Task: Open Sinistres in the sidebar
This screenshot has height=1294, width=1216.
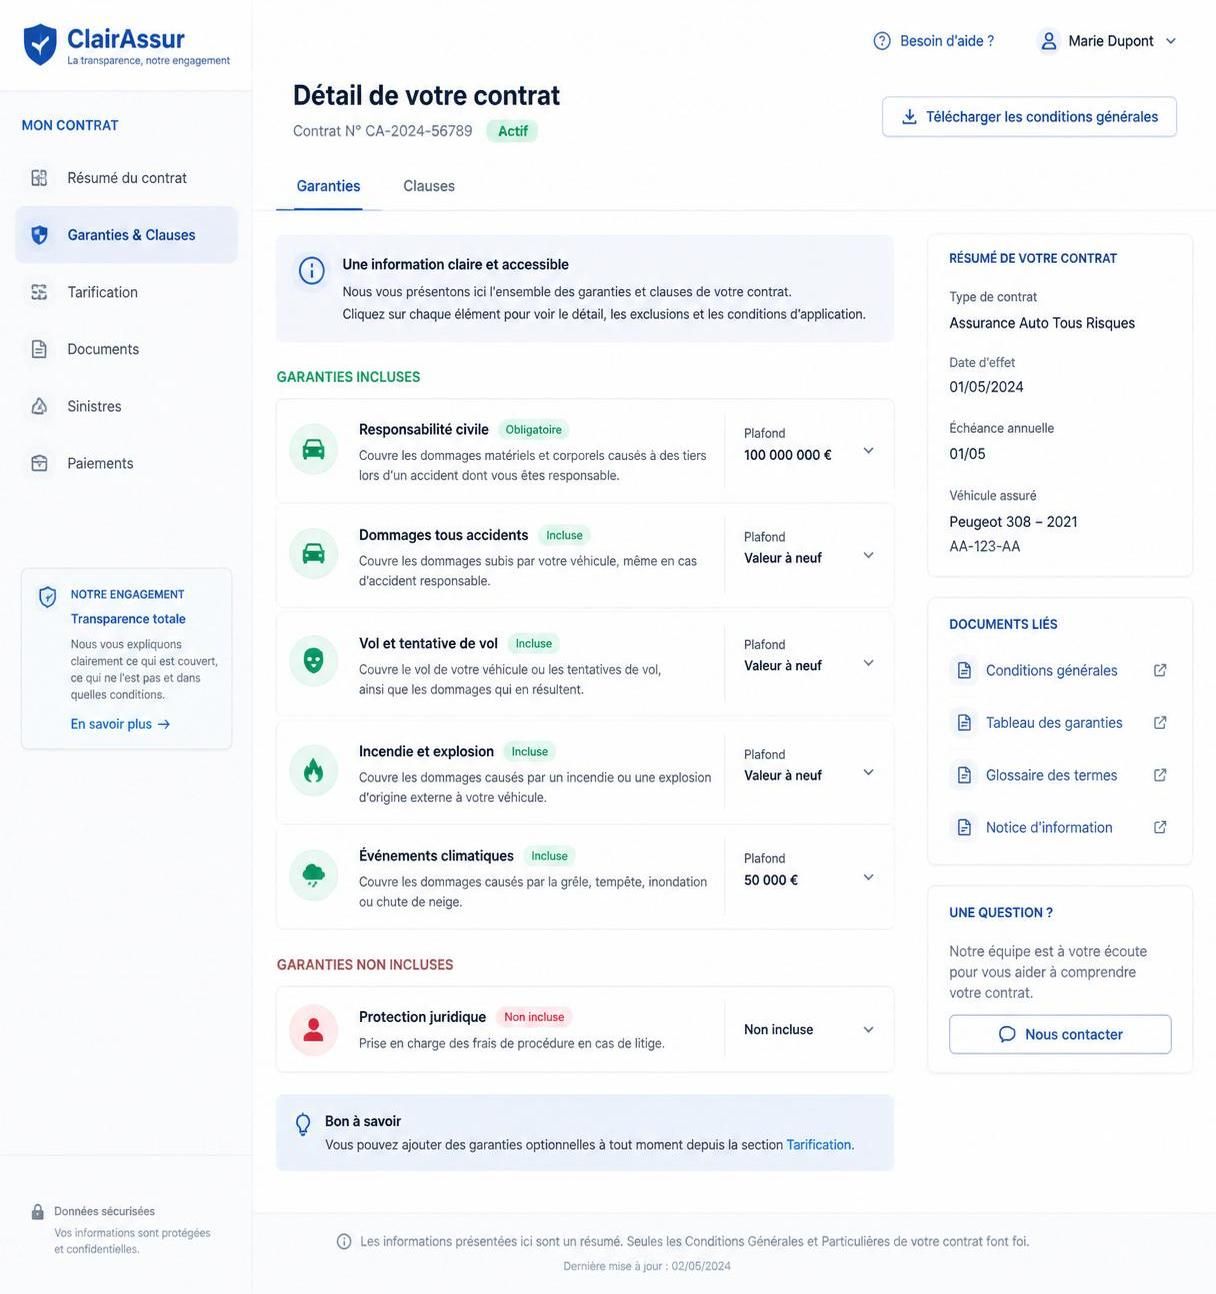Action: coord(127,406)
